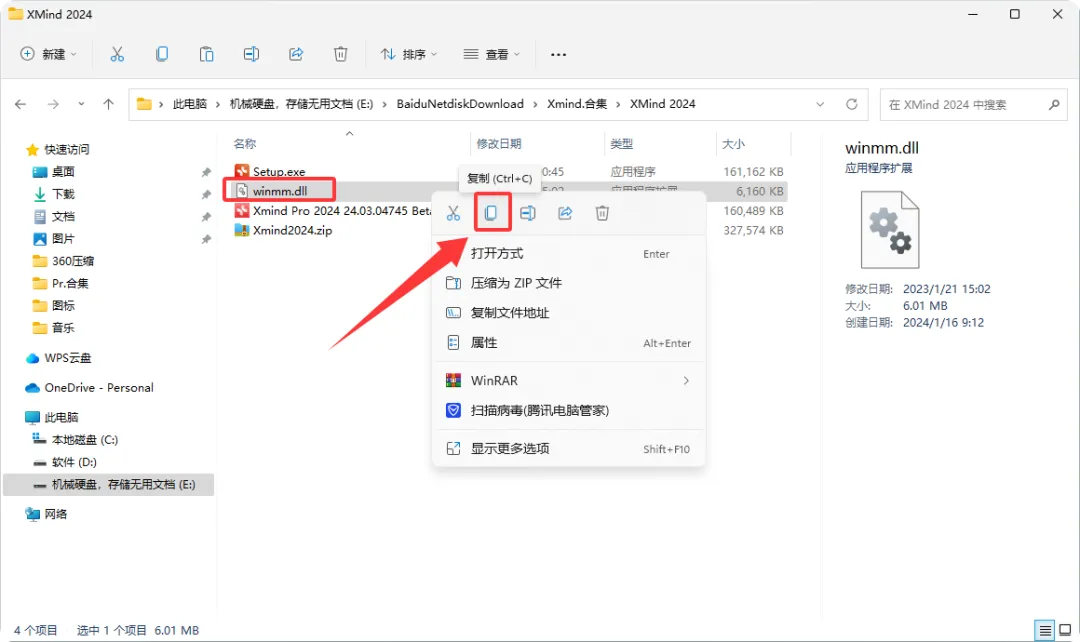Open recent locations chevron dropdown
Viewport: 1080px width, 642px height.
coord(81,104)
